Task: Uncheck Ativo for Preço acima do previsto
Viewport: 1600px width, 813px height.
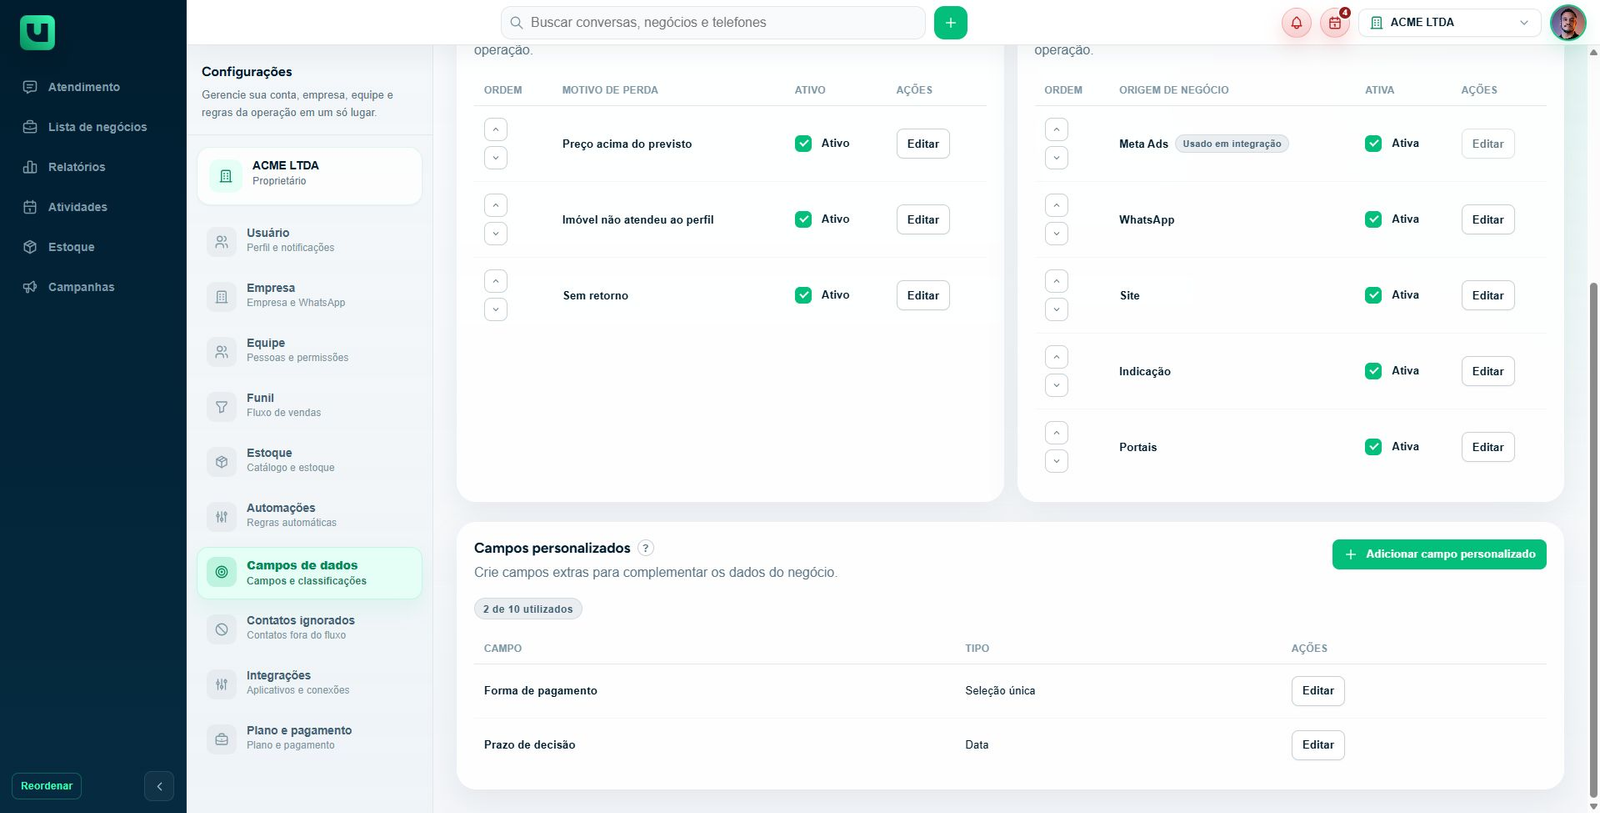Action: [803, 143]
